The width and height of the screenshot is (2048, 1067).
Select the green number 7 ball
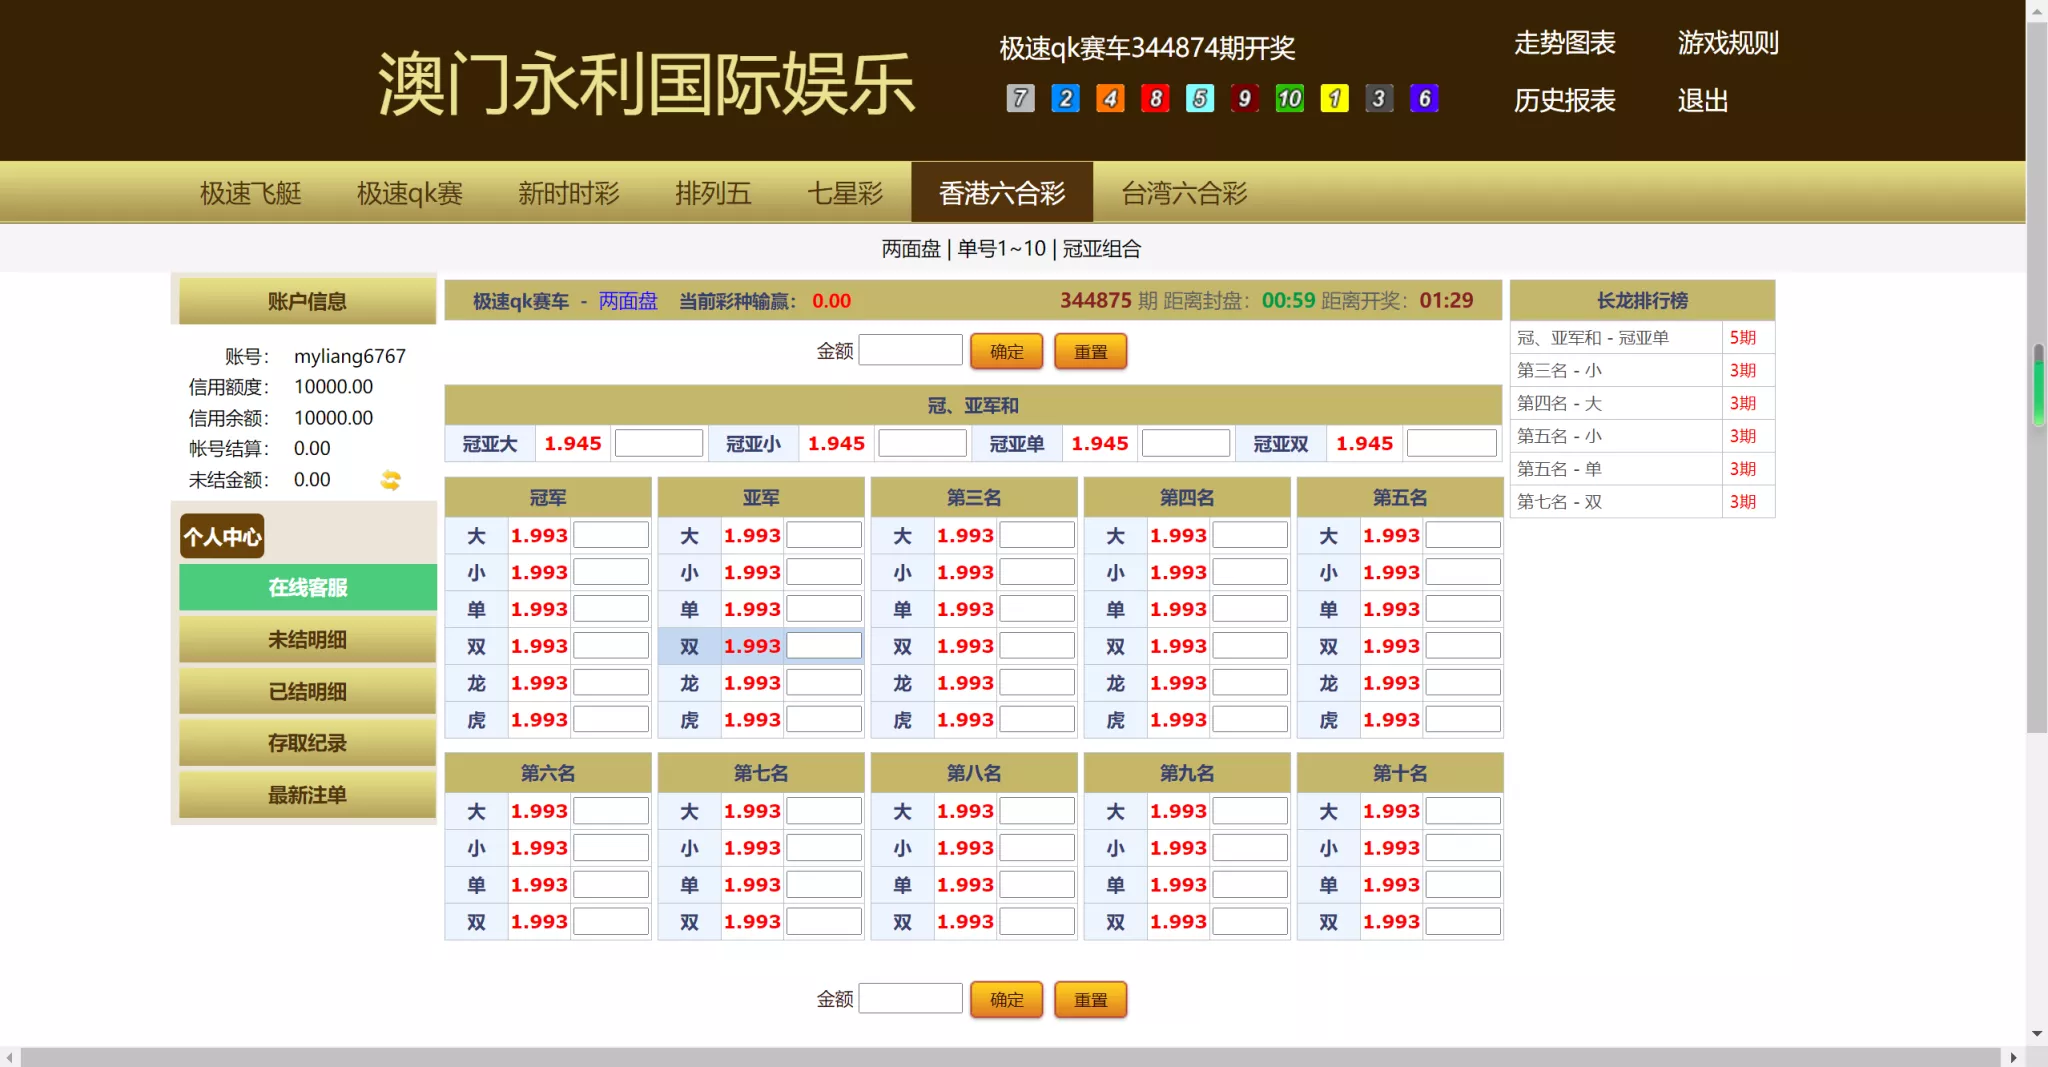point(1019,98)
